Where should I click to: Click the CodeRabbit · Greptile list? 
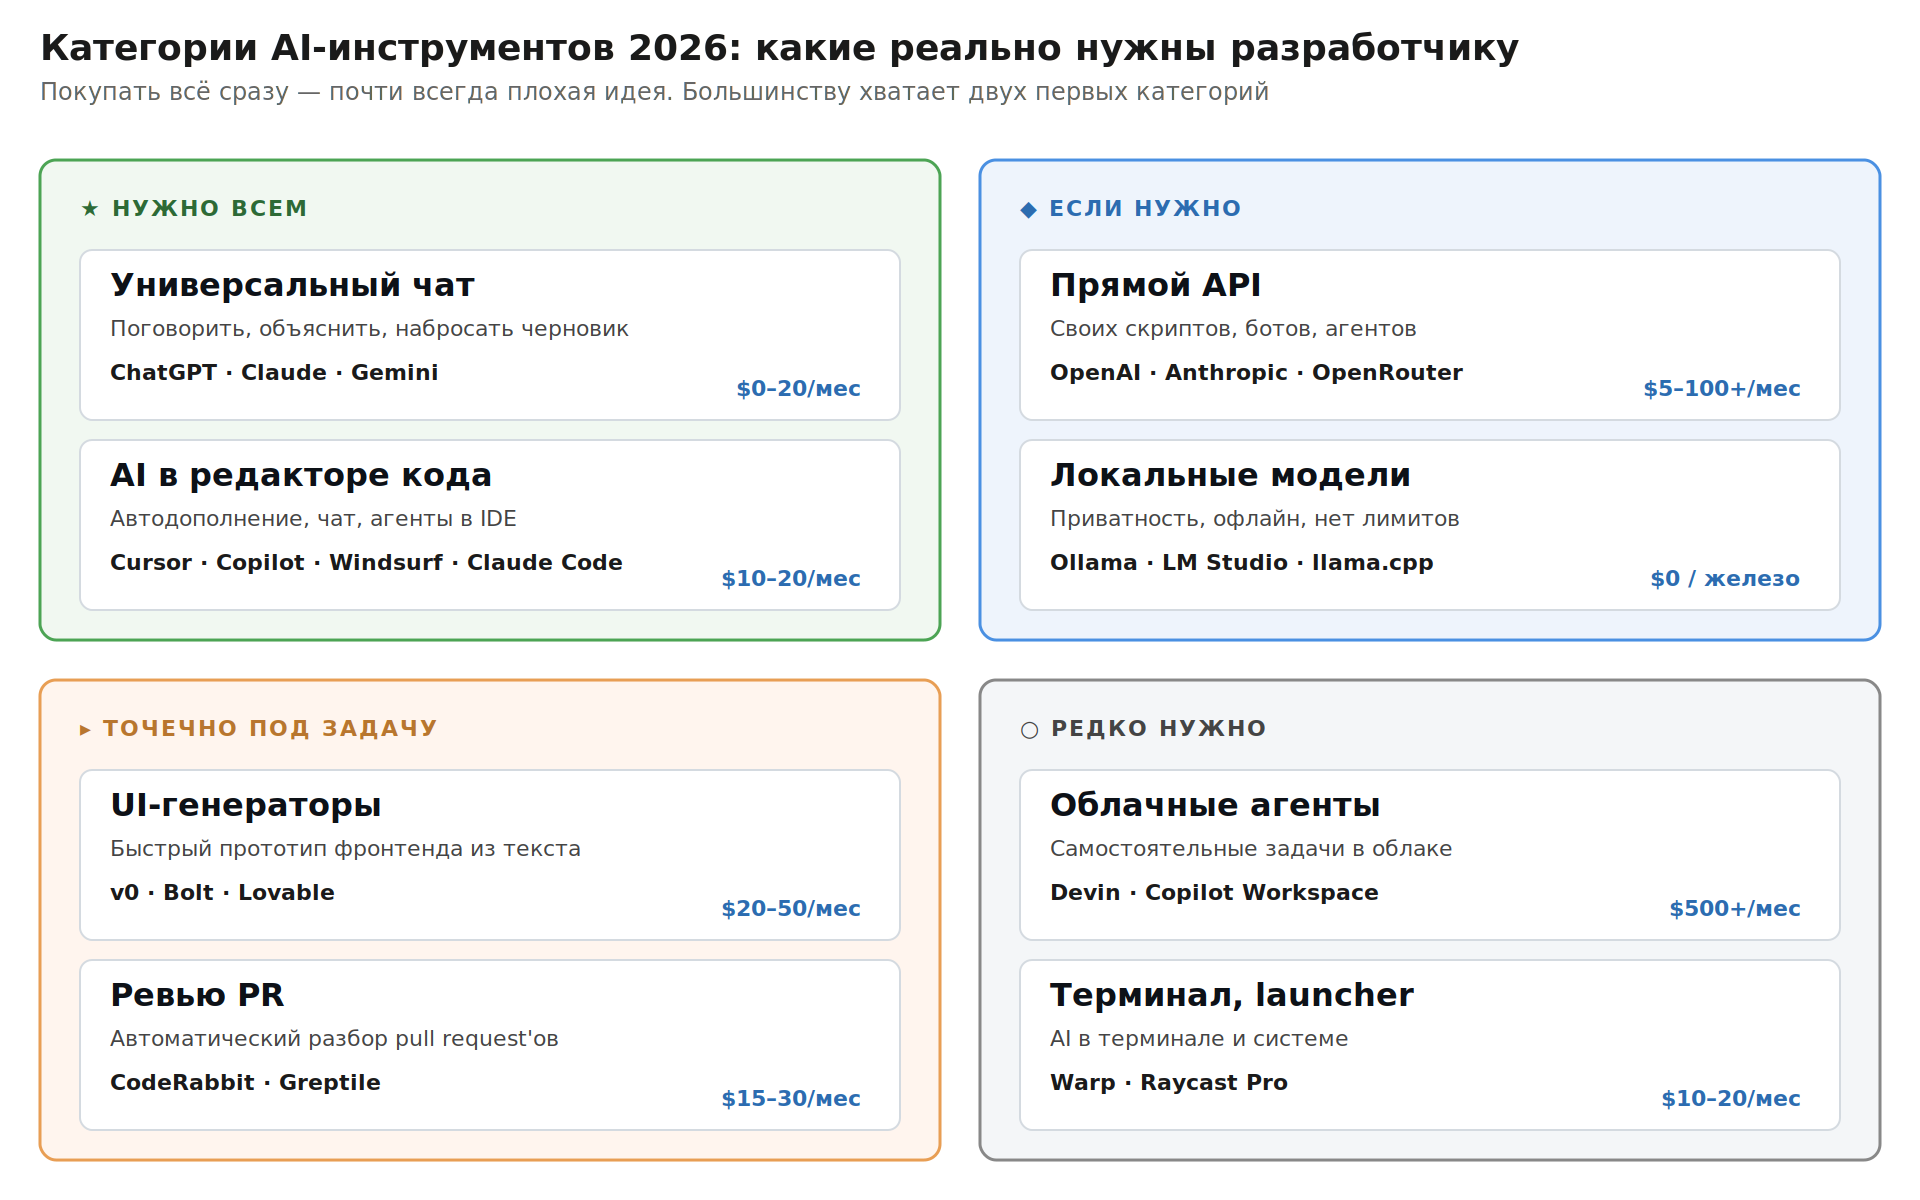(245, 1082)
